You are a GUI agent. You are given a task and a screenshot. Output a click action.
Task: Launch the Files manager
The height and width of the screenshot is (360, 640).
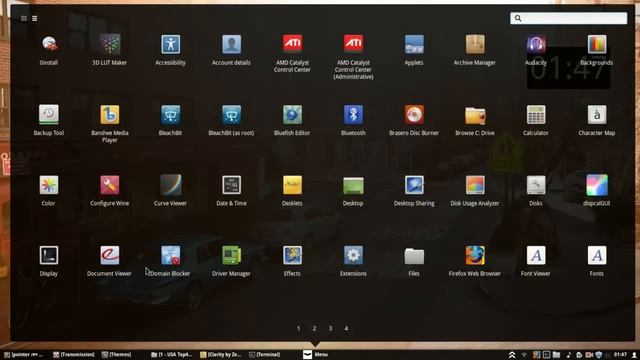(x=414, y=261)
